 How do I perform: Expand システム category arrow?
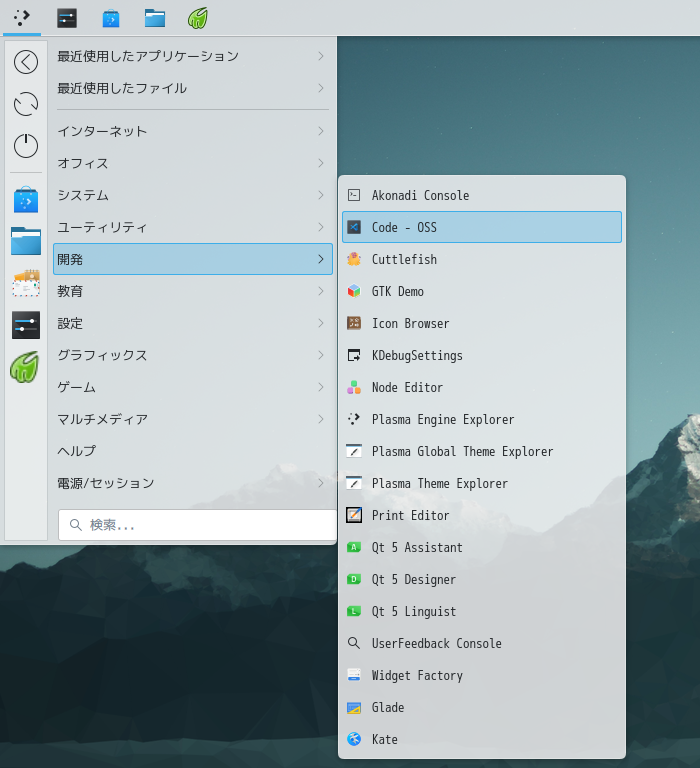coord(321,195)
